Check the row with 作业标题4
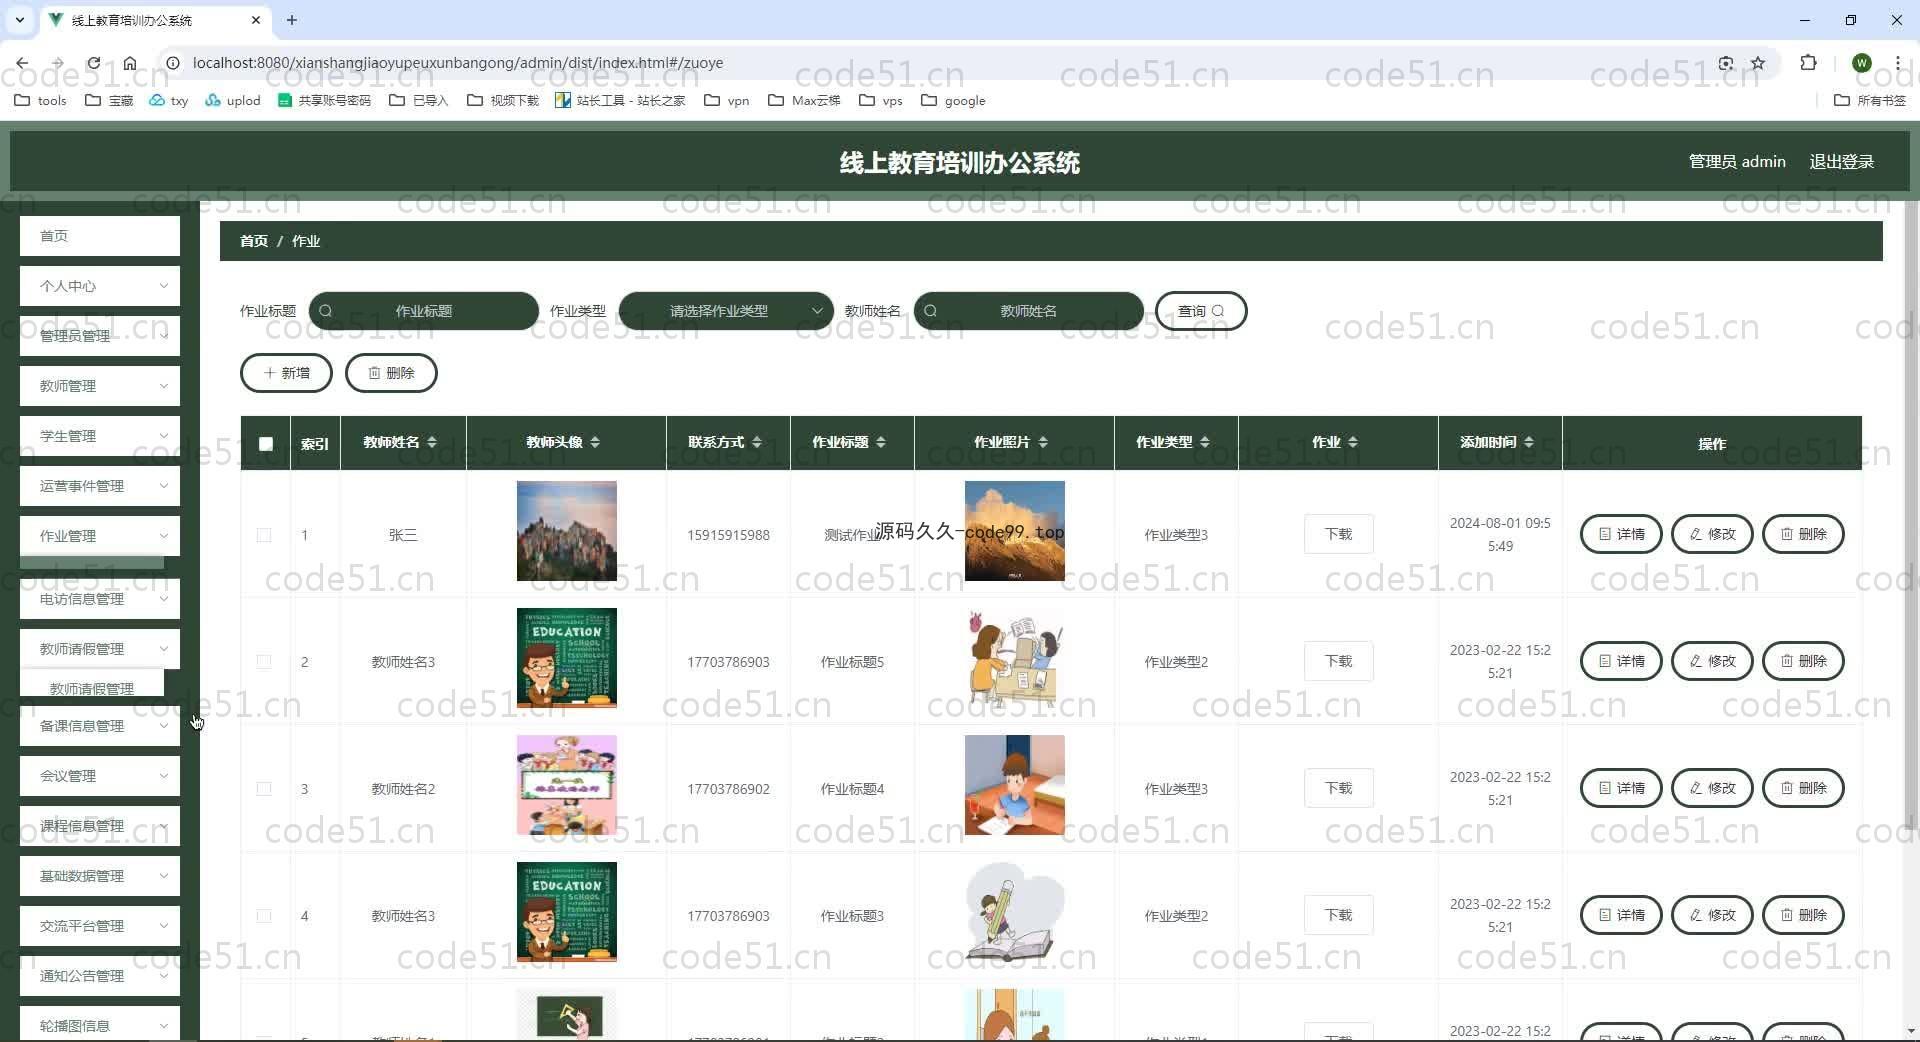The image size is (1920, 1042). pyautogui.click(x=264, y=789)
